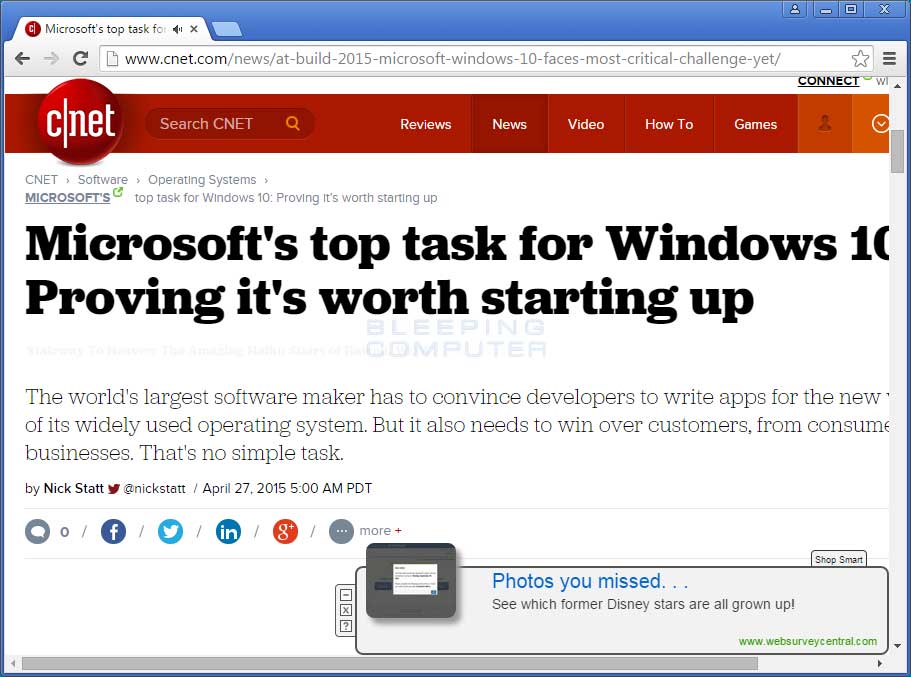
Task: Go to CNET breadcrumb link
Action: coord(41,180)
